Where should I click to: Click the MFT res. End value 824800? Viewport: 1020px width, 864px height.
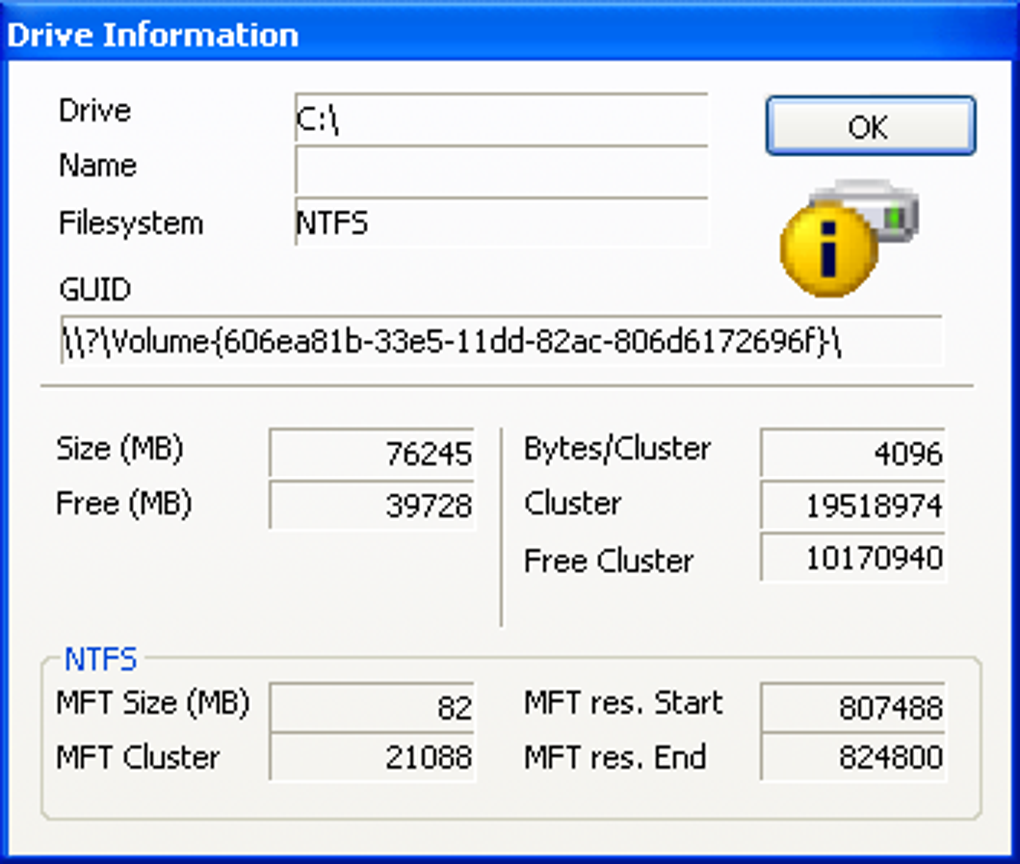click(853, 757)
